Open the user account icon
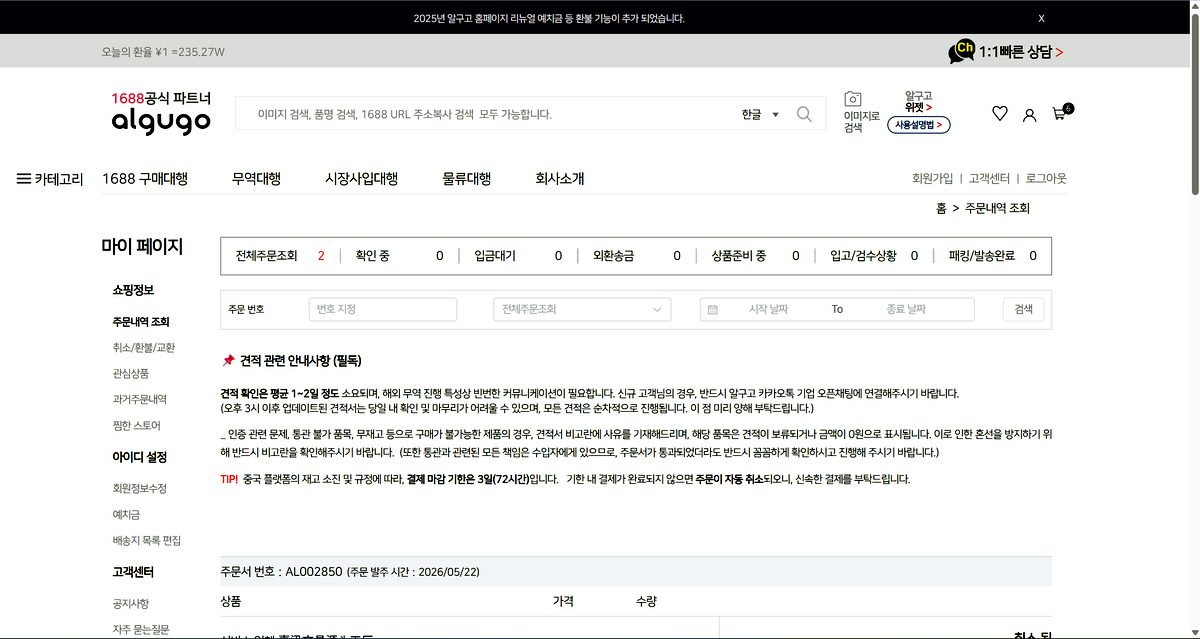Screen dimensions: 1200x639 [x=1030, y=114]
